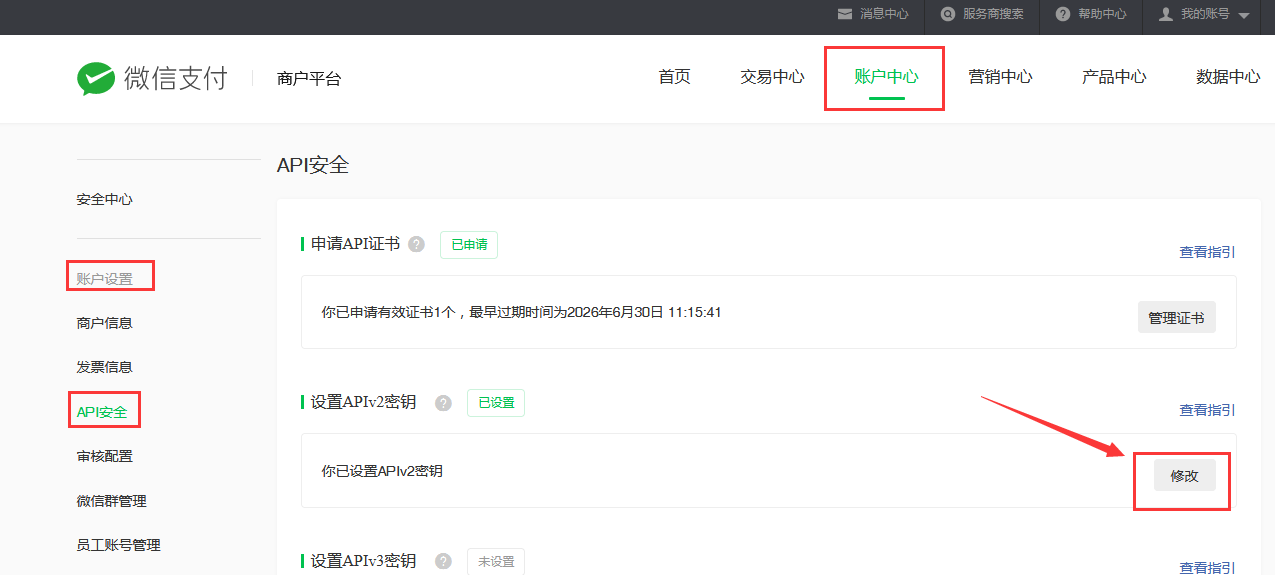The width and height of the screenshot is (1275, 575).
Task: Click the 我的账号 user icon
Action: click(1165, 14)
